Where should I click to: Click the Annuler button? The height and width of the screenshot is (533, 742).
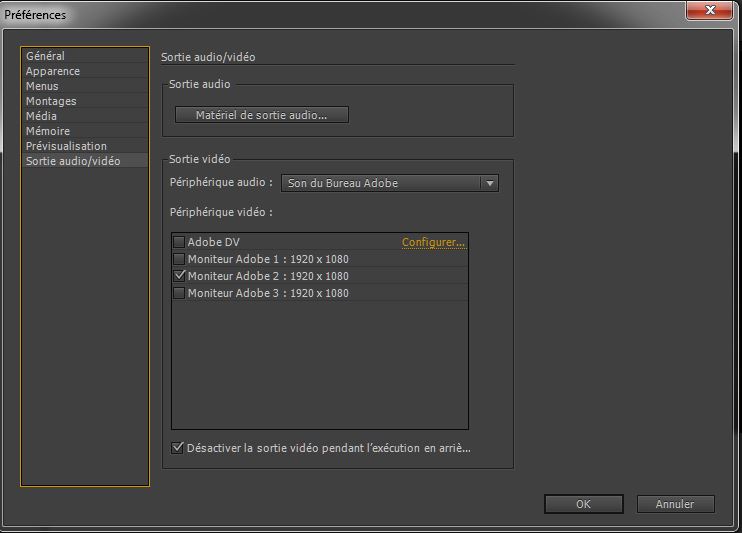pos(673,504)
